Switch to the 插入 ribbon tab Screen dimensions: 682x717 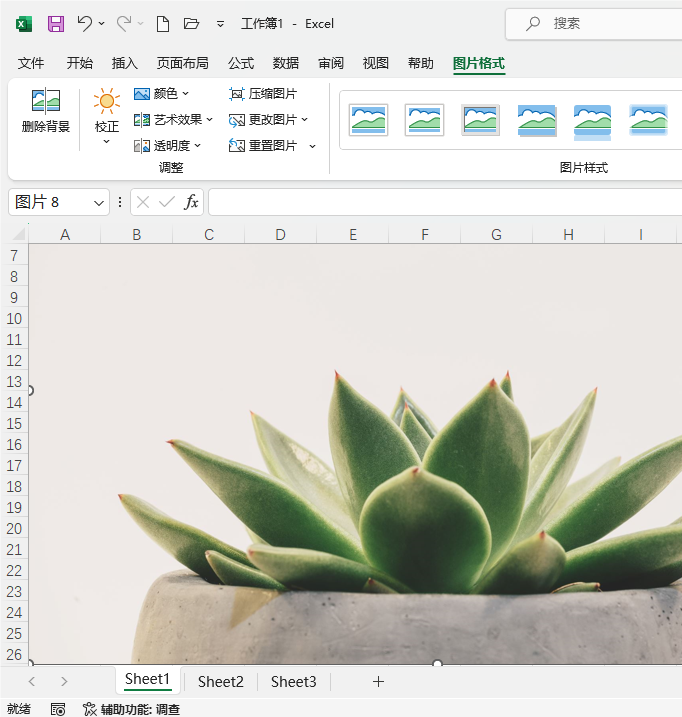coord(125,63)
